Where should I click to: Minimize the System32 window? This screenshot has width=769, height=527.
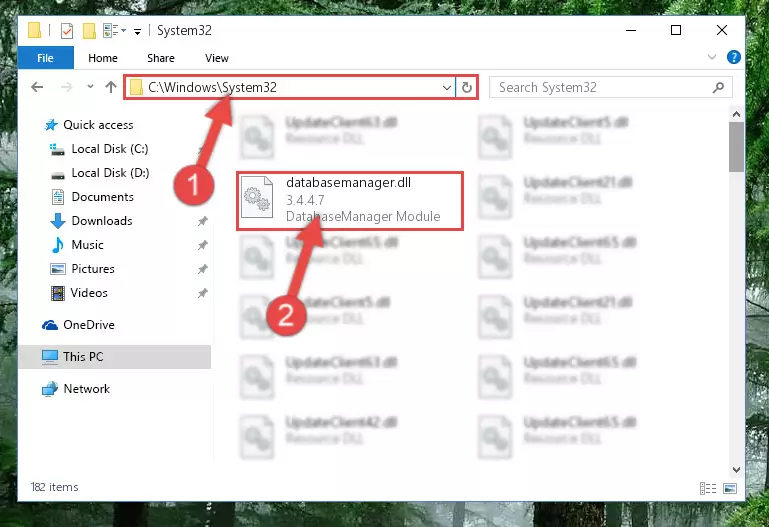coord(631,30)
